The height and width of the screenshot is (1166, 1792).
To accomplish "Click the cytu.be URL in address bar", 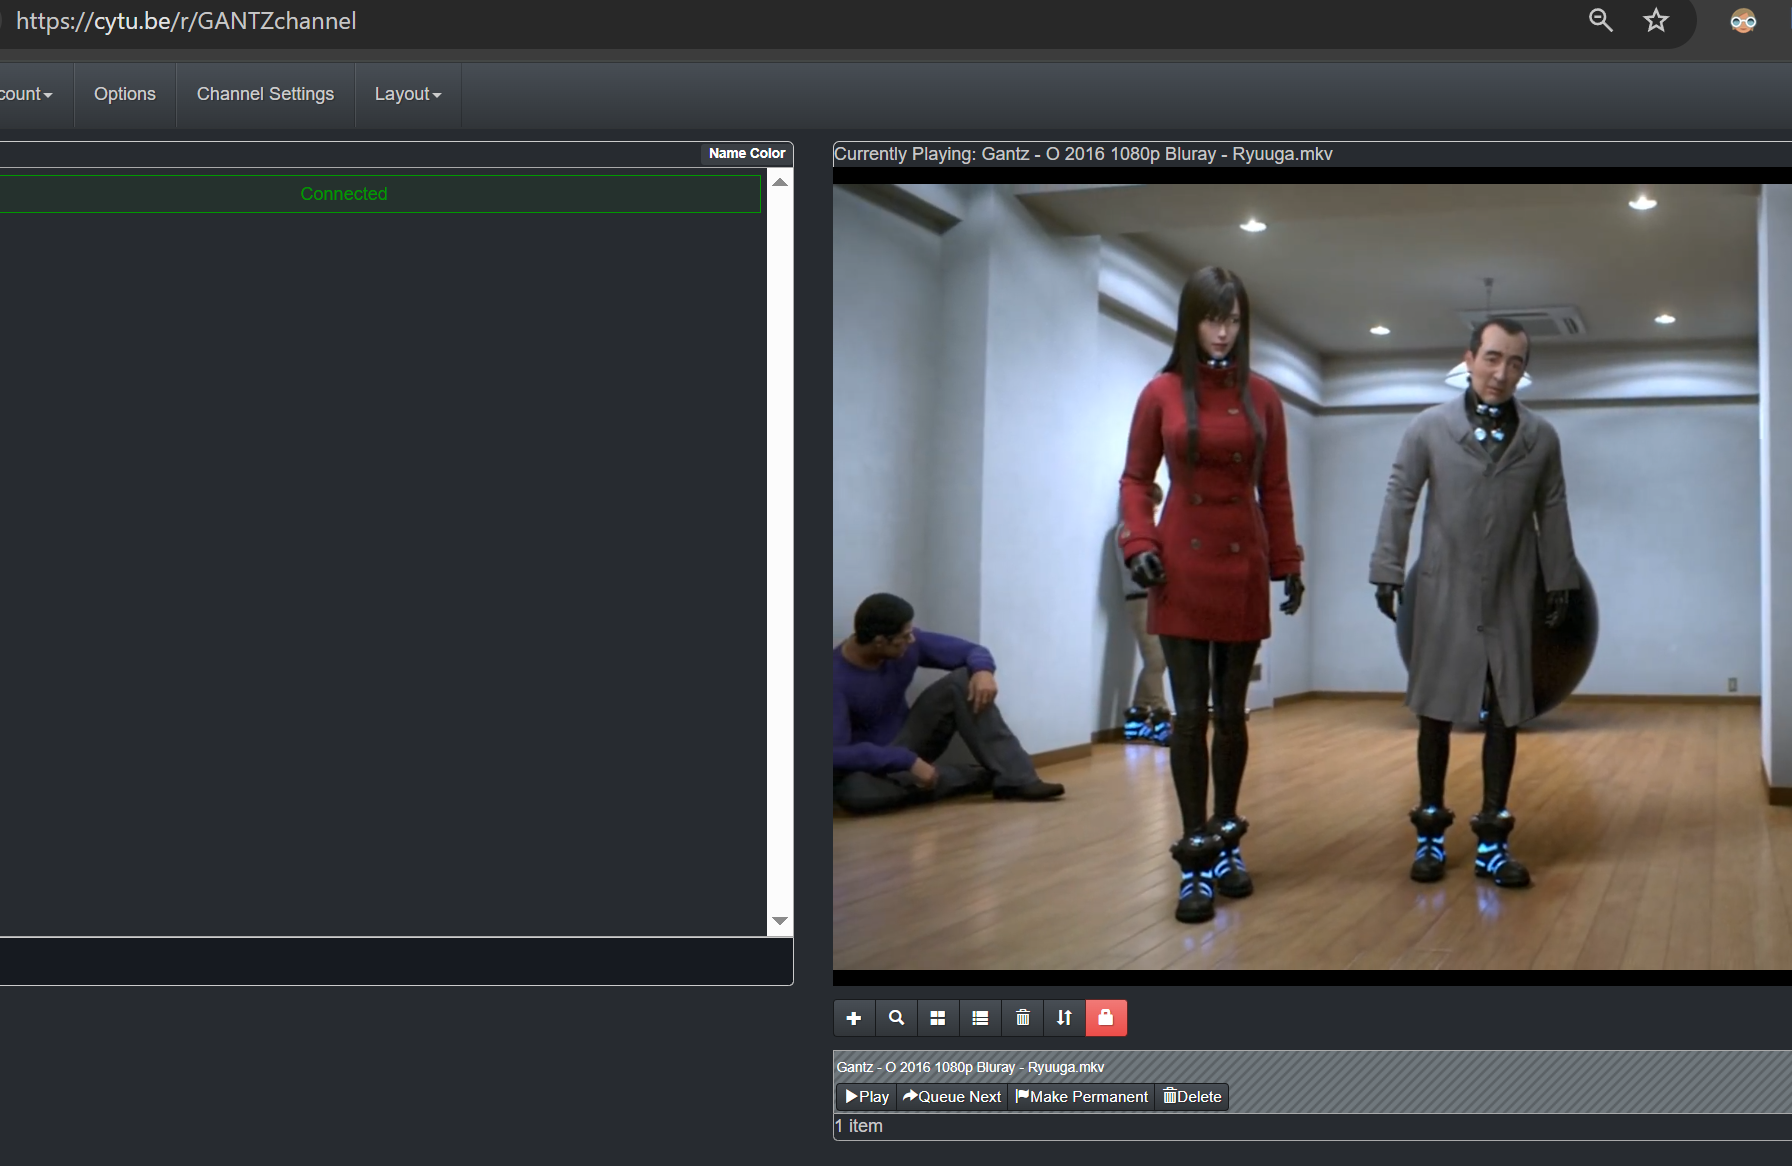I will point(186,21).
